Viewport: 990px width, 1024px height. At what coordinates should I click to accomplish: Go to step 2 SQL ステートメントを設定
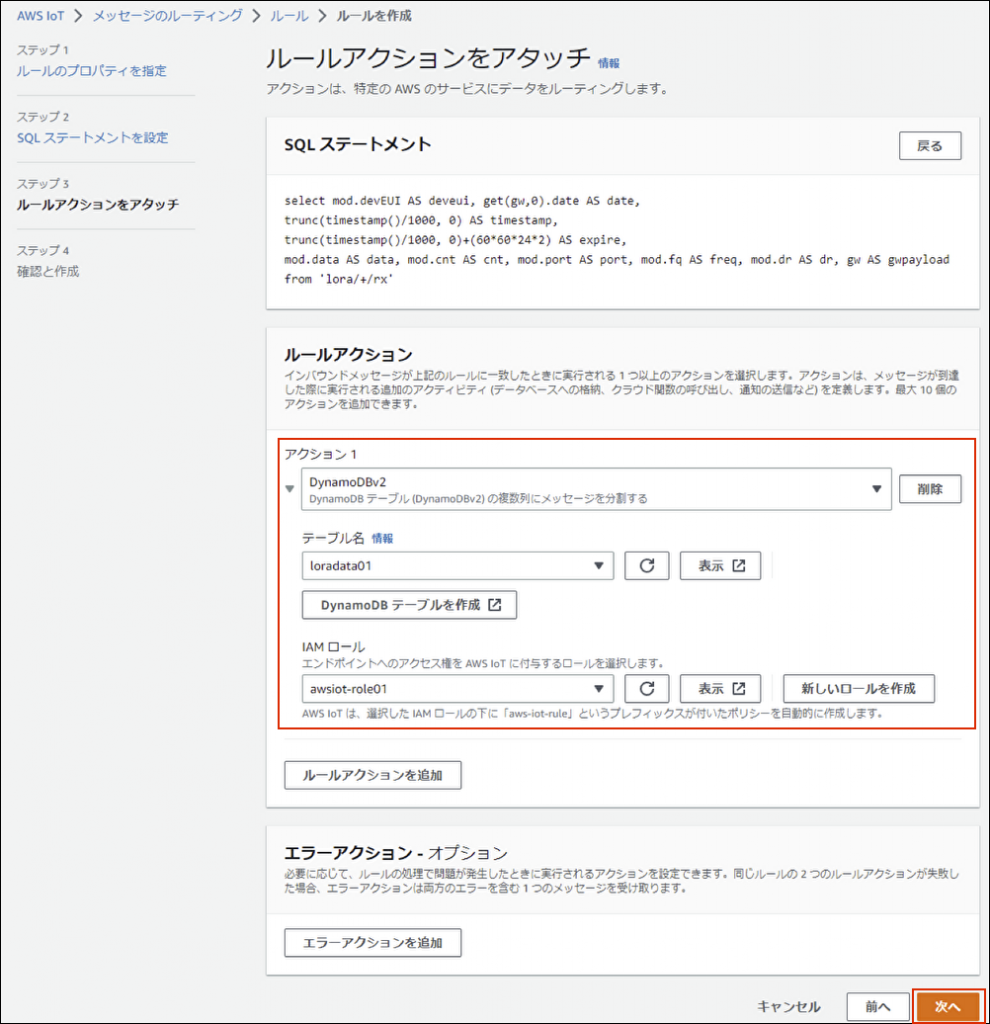(x=93, y=138)
